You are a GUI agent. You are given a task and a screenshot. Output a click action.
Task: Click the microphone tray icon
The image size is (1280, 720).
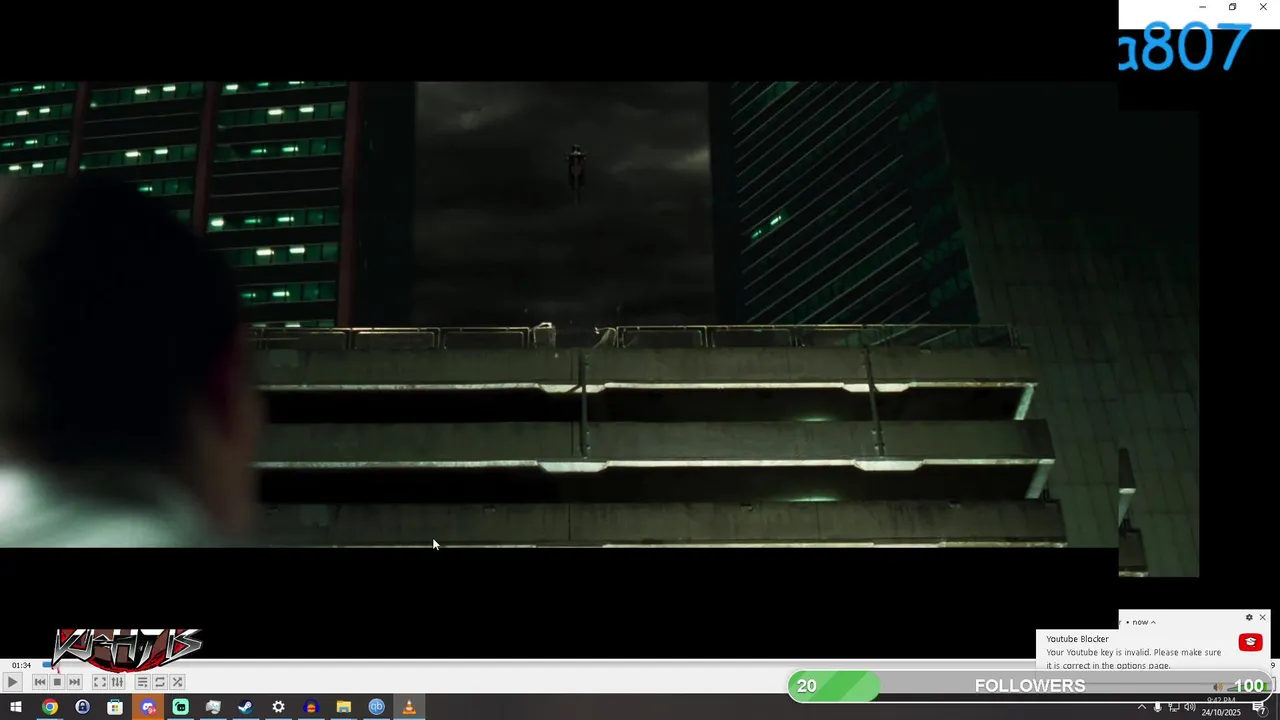pos(1158,707)
